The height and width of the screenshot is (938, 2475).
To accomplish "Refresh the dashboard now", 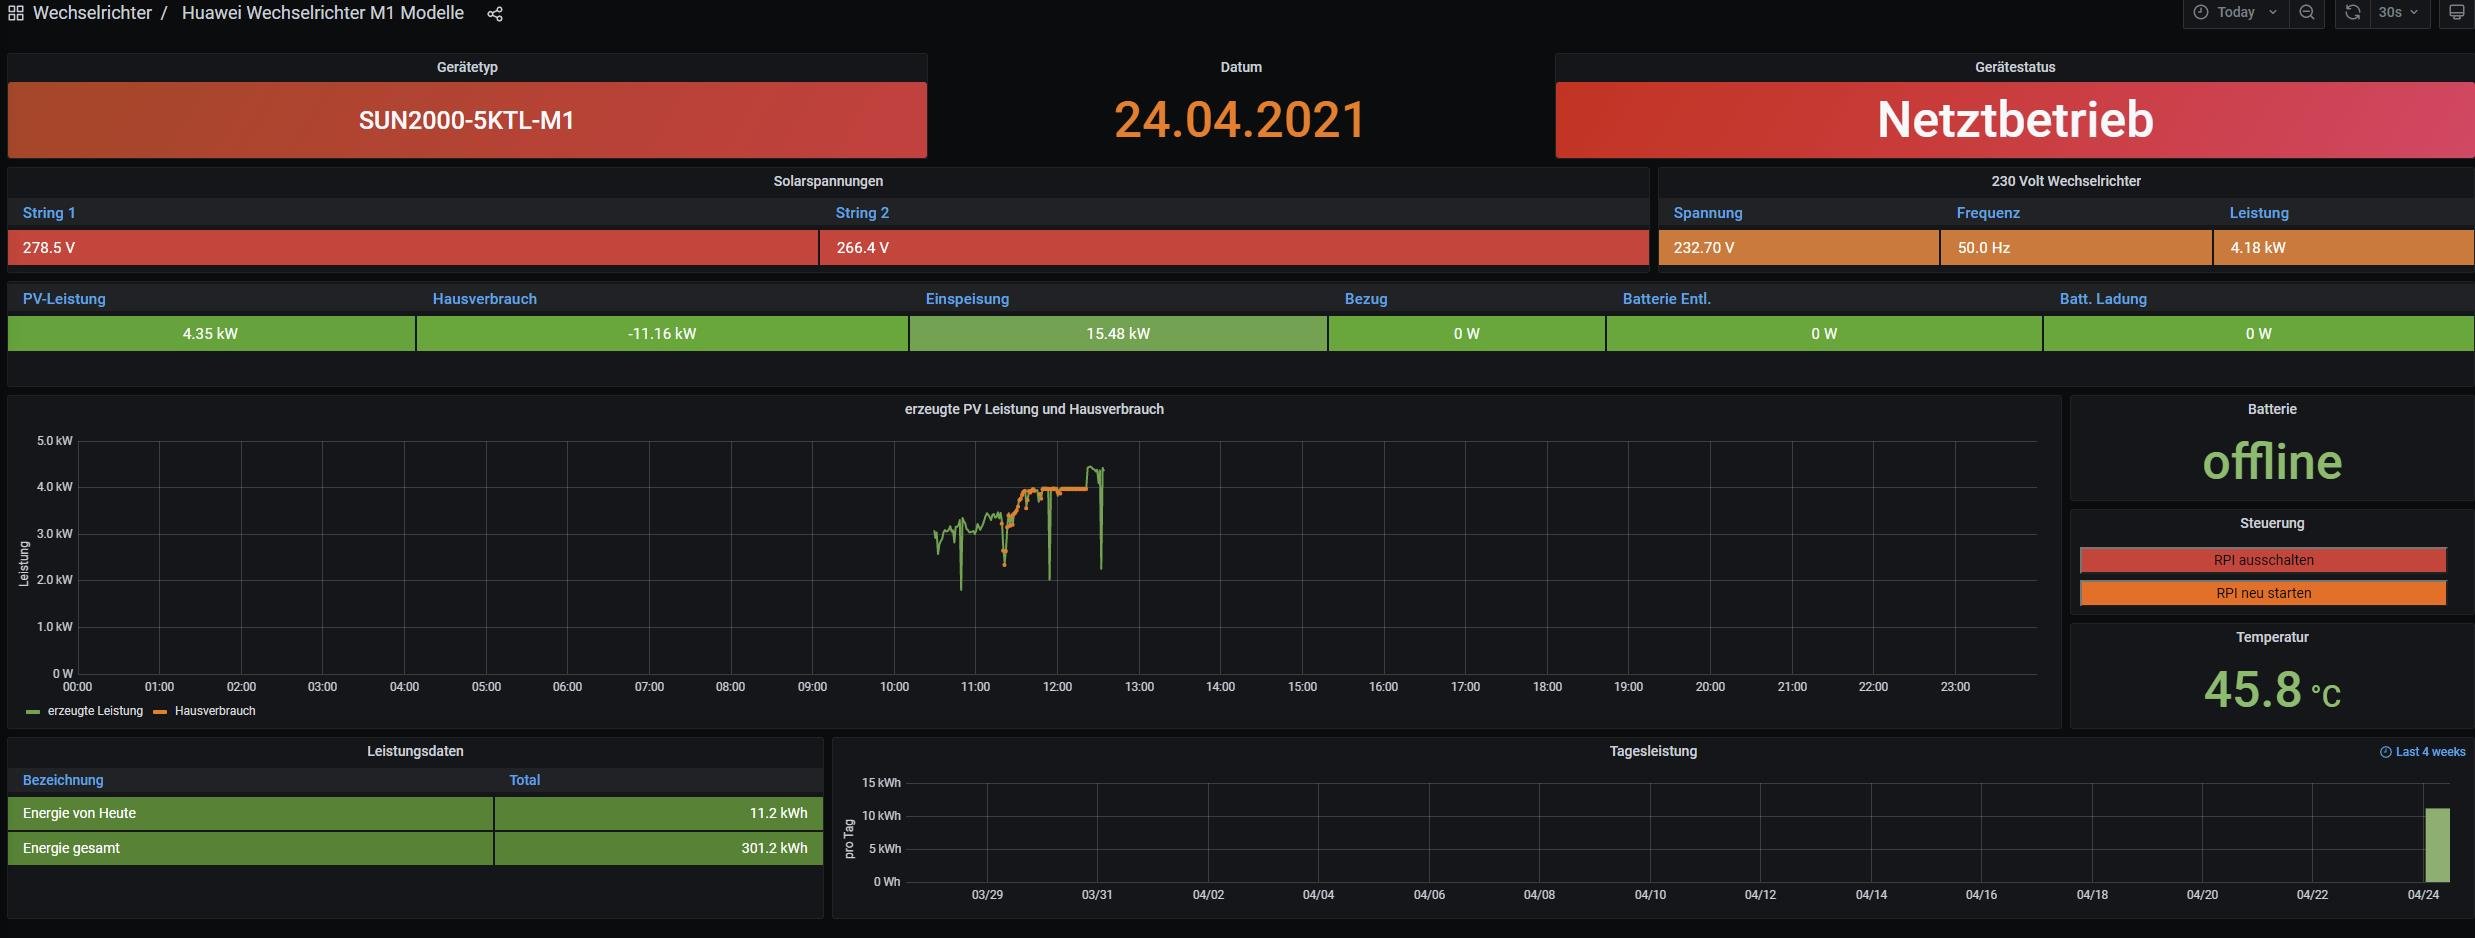I will [2353, 13].
